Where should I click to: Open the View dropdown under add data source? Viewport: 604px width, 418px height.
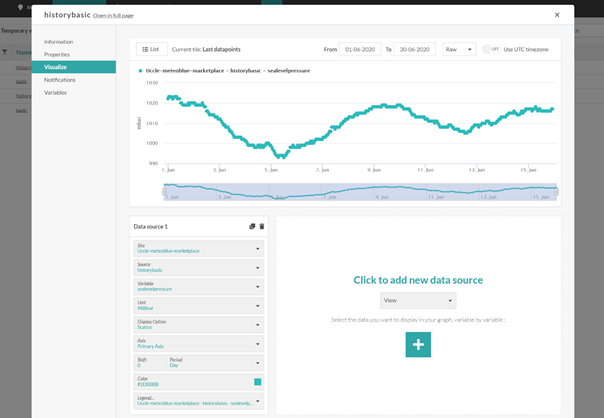click(418, 300)
